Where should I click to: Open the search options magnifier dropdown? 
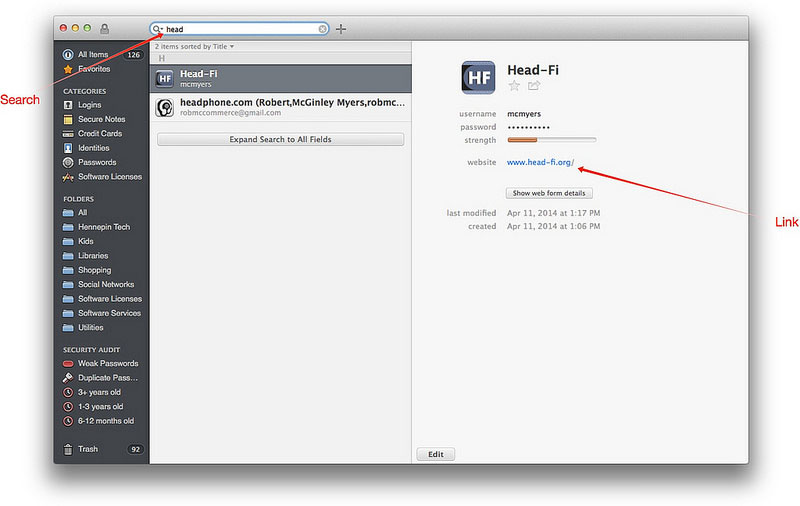coord(158,29)
